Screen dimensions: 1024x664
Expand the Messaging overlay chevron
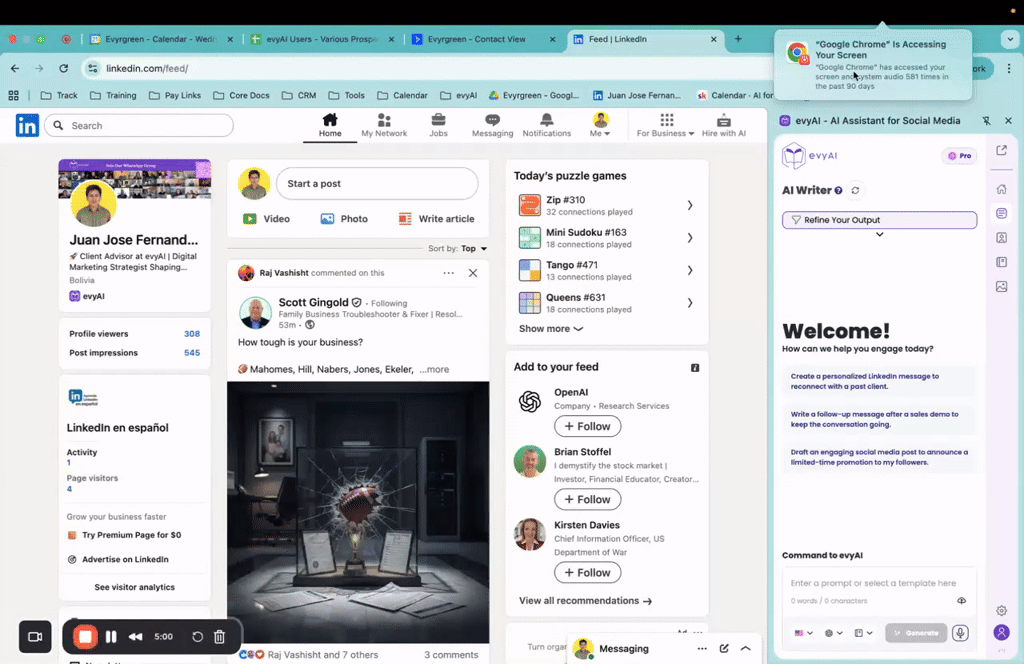[x=745, y=648]
